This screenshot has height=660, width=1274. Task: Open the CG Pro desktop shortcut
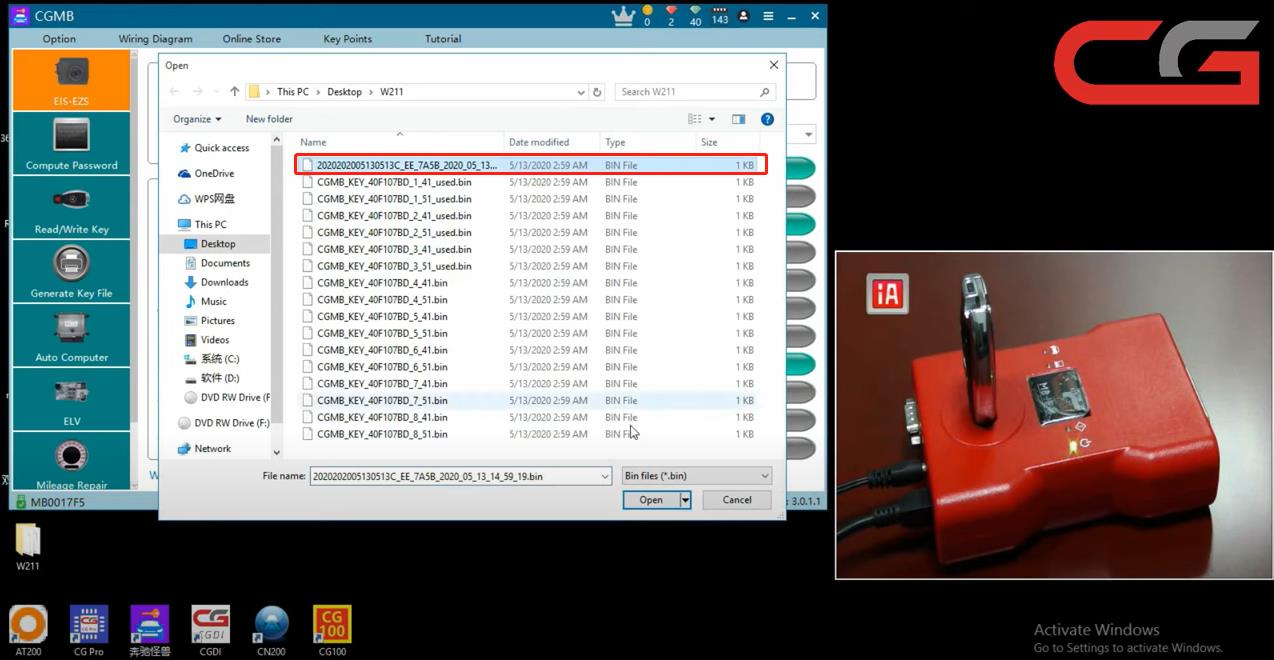(x=88, y=630)
